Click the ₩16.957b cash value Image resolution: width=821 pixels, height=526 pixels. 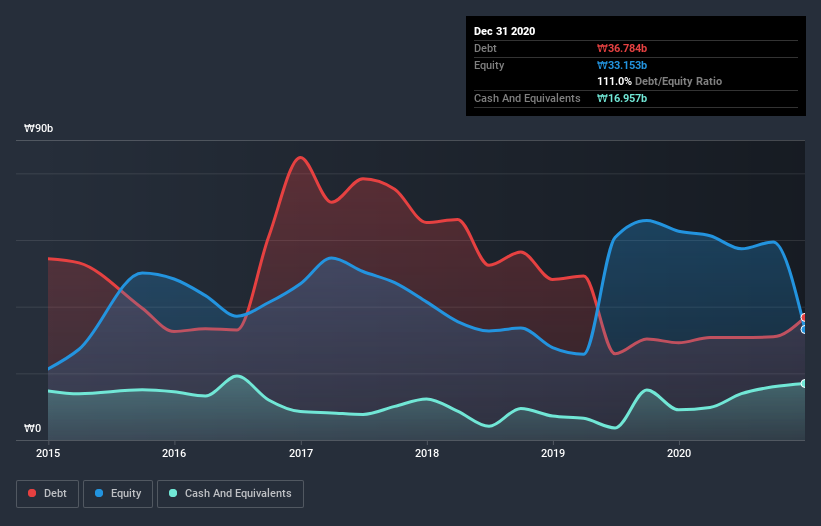(622, 98)
